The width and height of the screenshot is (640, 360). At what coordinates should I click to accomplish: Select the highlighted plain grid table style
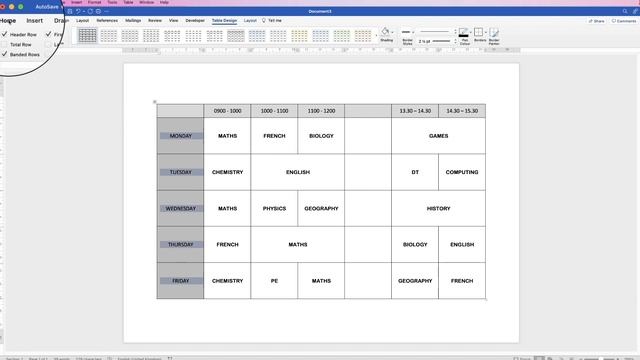pos(87,36)
